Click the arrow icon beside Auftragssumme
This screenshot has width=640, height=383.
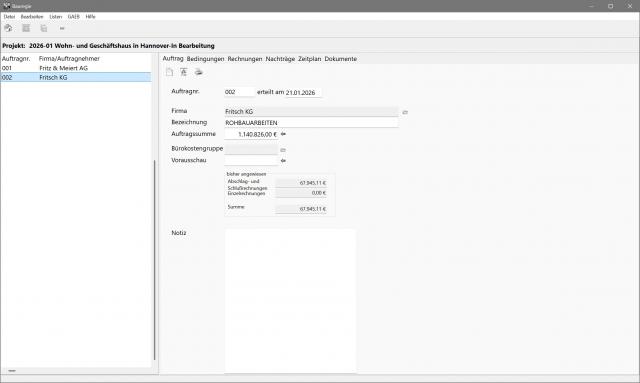[283, 134]
